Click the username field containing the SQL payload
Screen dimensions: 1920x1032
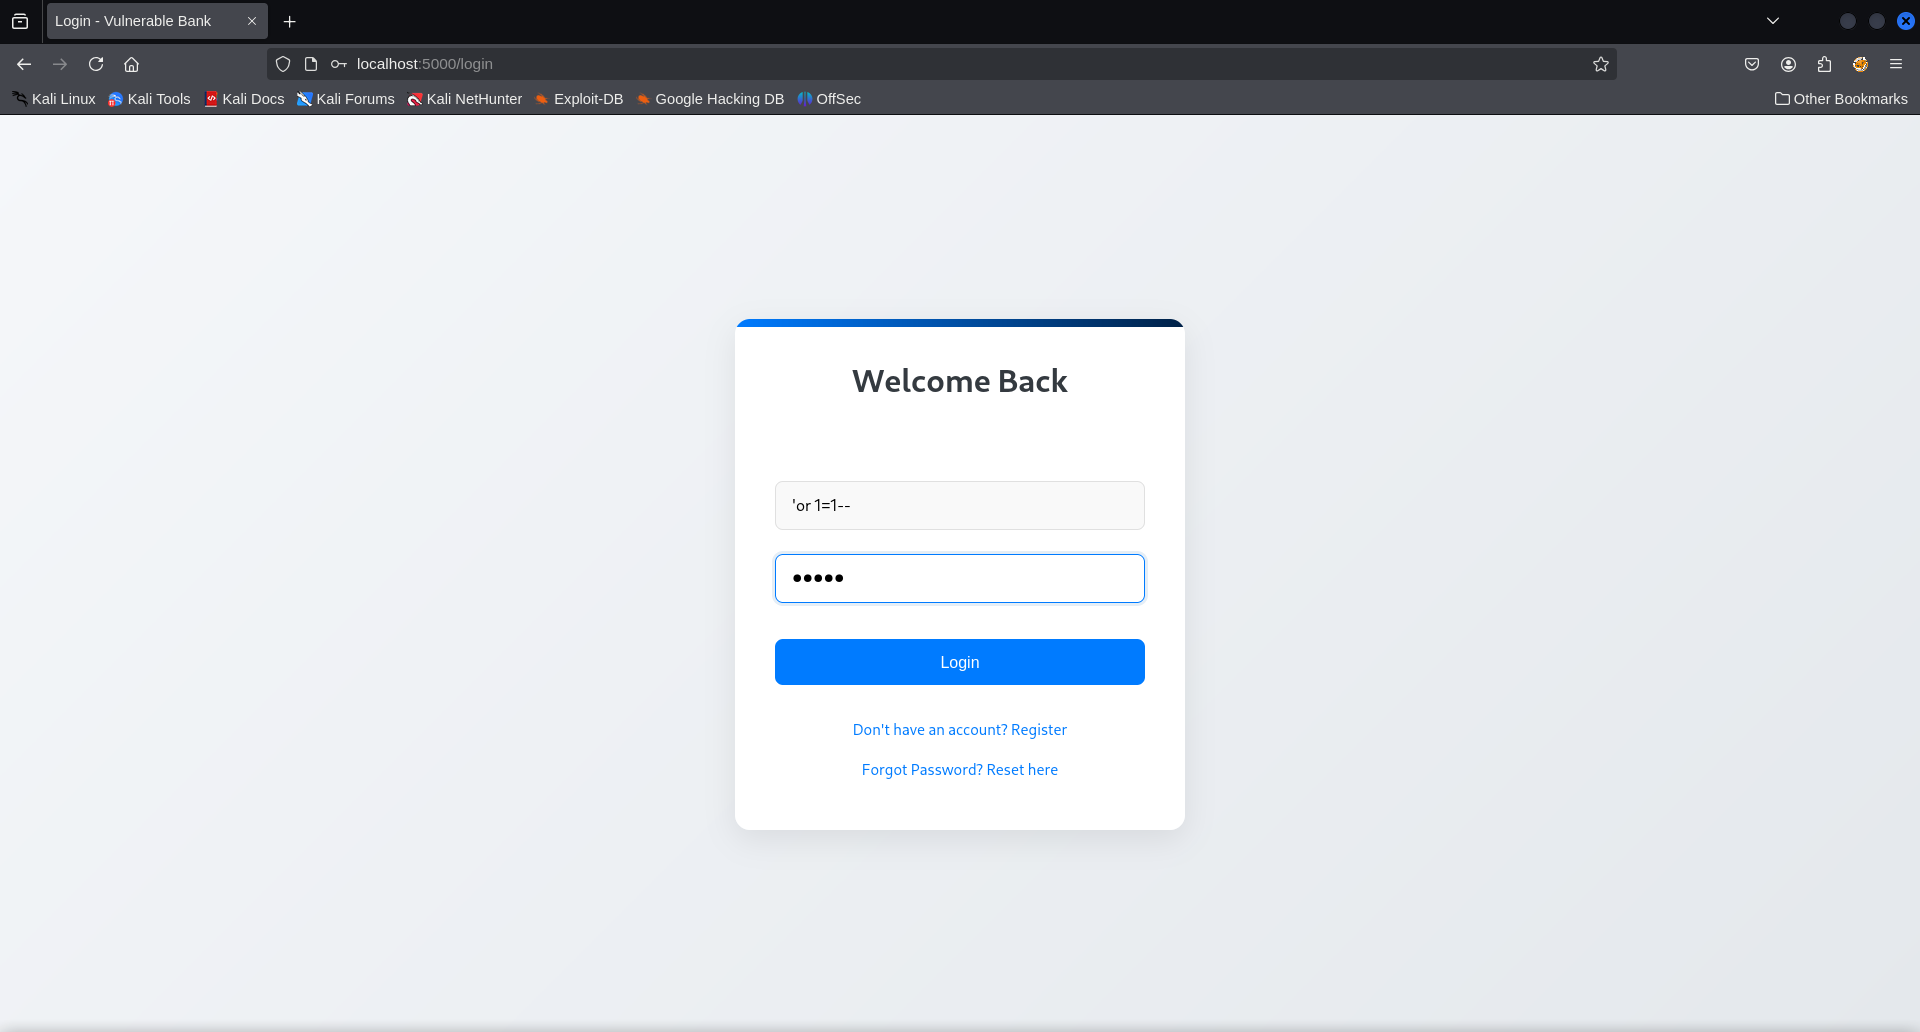[959, 505]
